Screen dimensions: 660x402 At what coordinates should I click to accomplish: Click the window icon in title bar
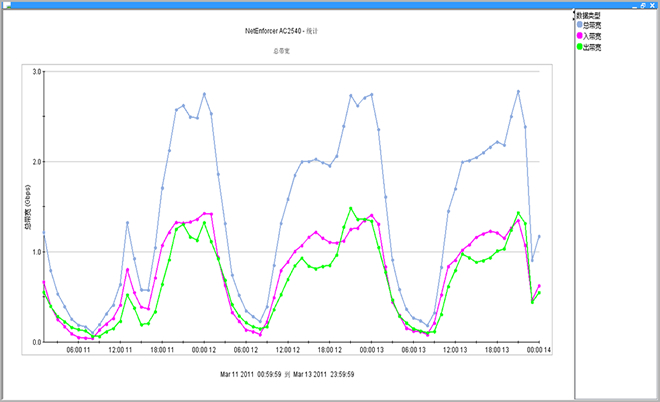point(7,5)
